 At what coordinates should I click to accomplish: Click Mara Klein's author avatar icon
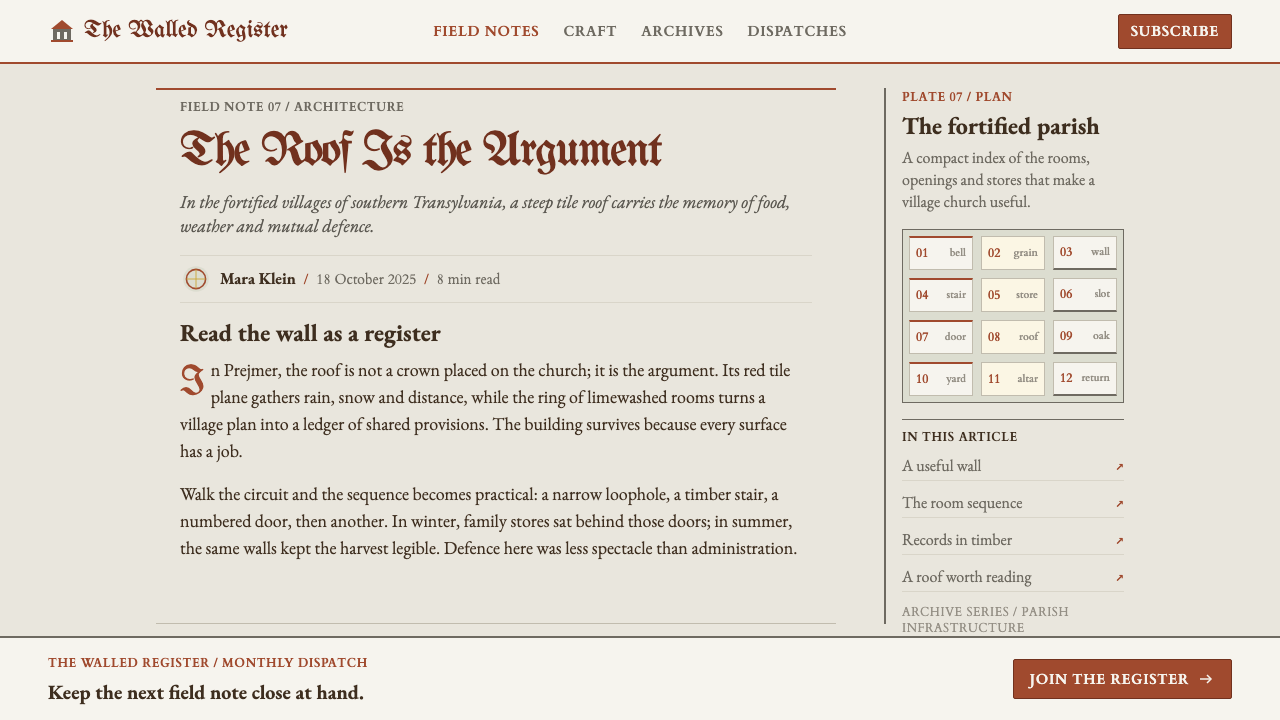196,279
